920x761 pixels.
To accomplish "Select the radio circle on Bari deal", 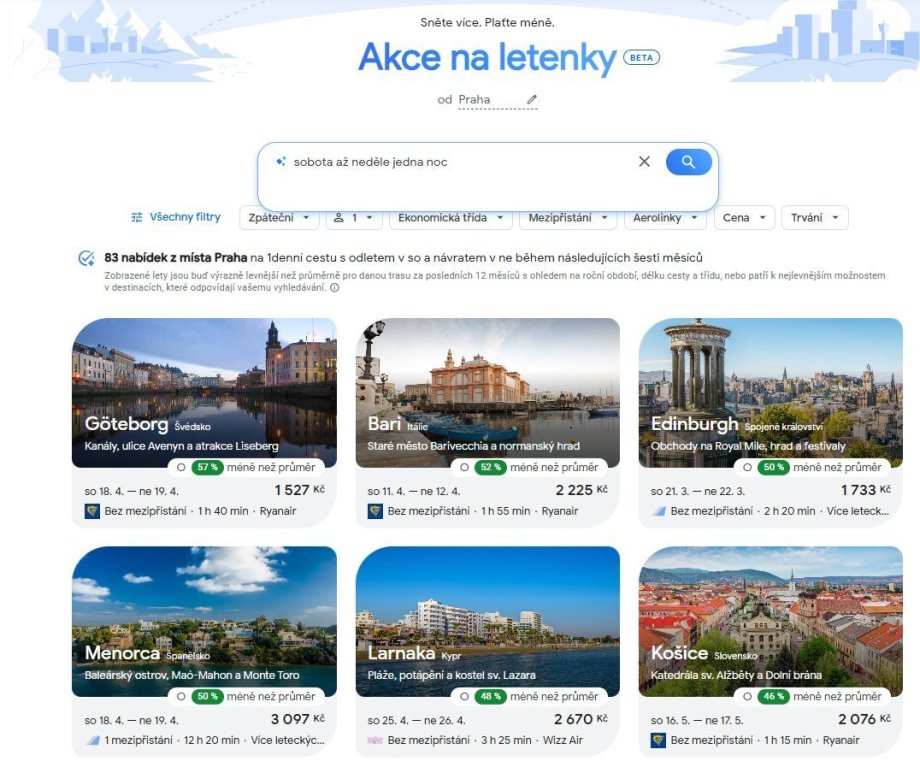I will click(464, 468).
